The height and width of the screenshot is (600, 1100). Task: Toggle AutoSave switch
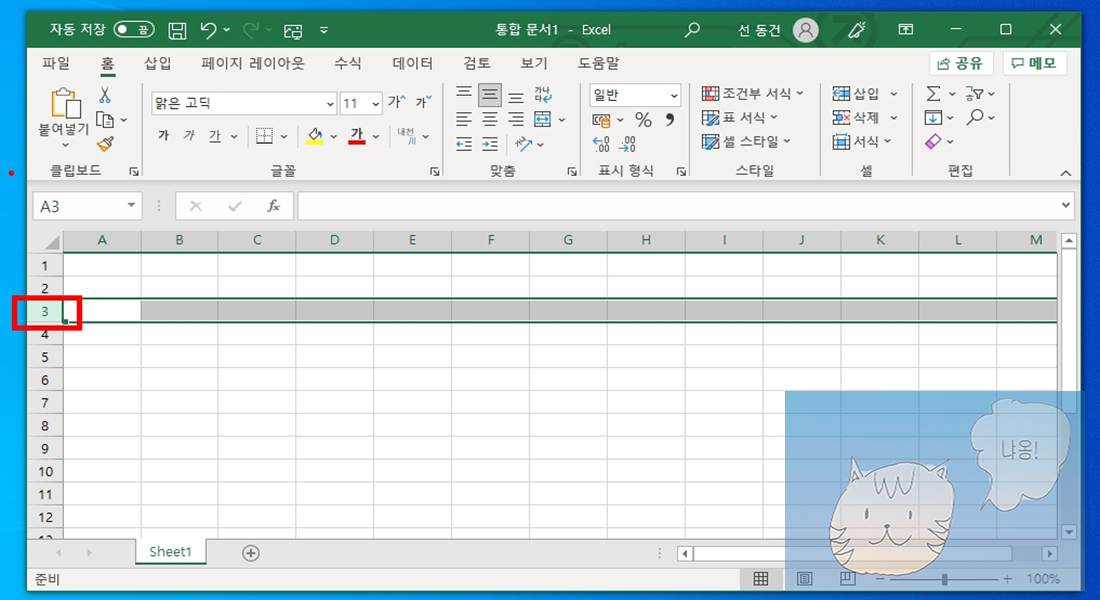point(133,29)
